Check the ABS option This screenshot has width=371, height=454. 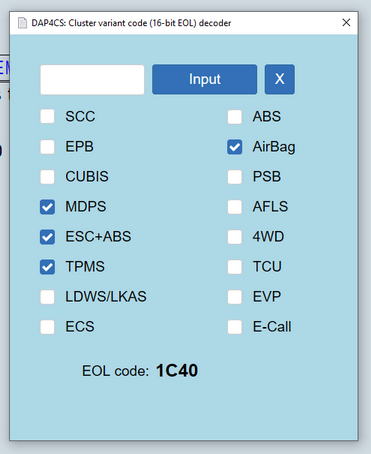click(235, 117)
